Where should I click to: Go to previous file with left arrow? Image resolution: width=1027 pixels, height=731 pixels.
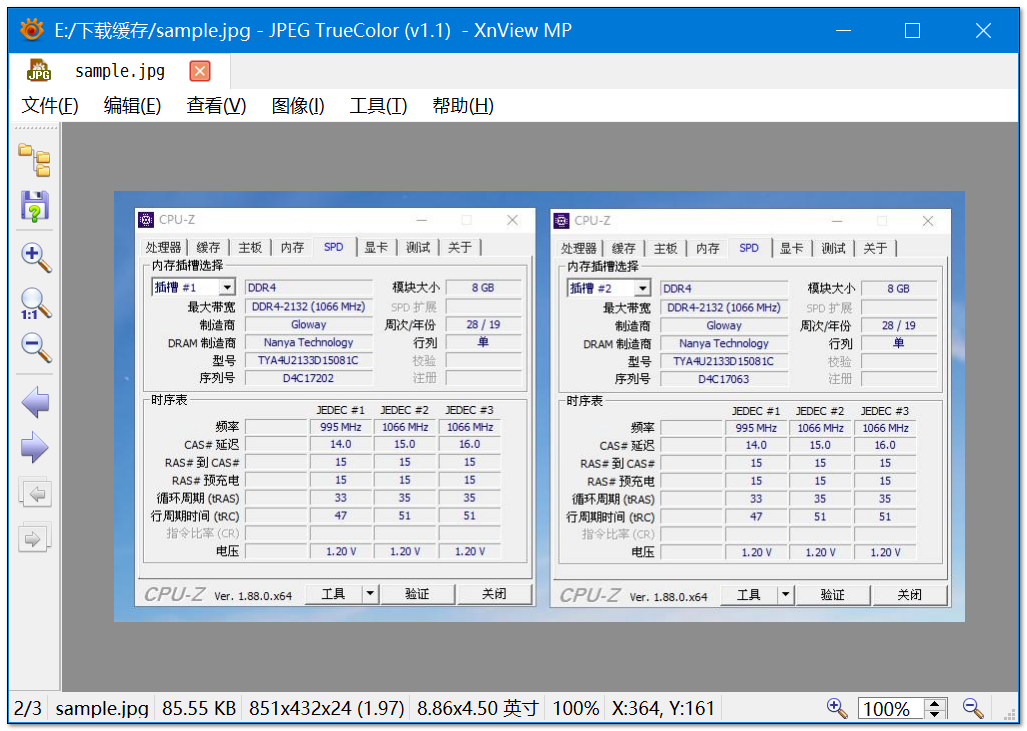tap(35, 403)
